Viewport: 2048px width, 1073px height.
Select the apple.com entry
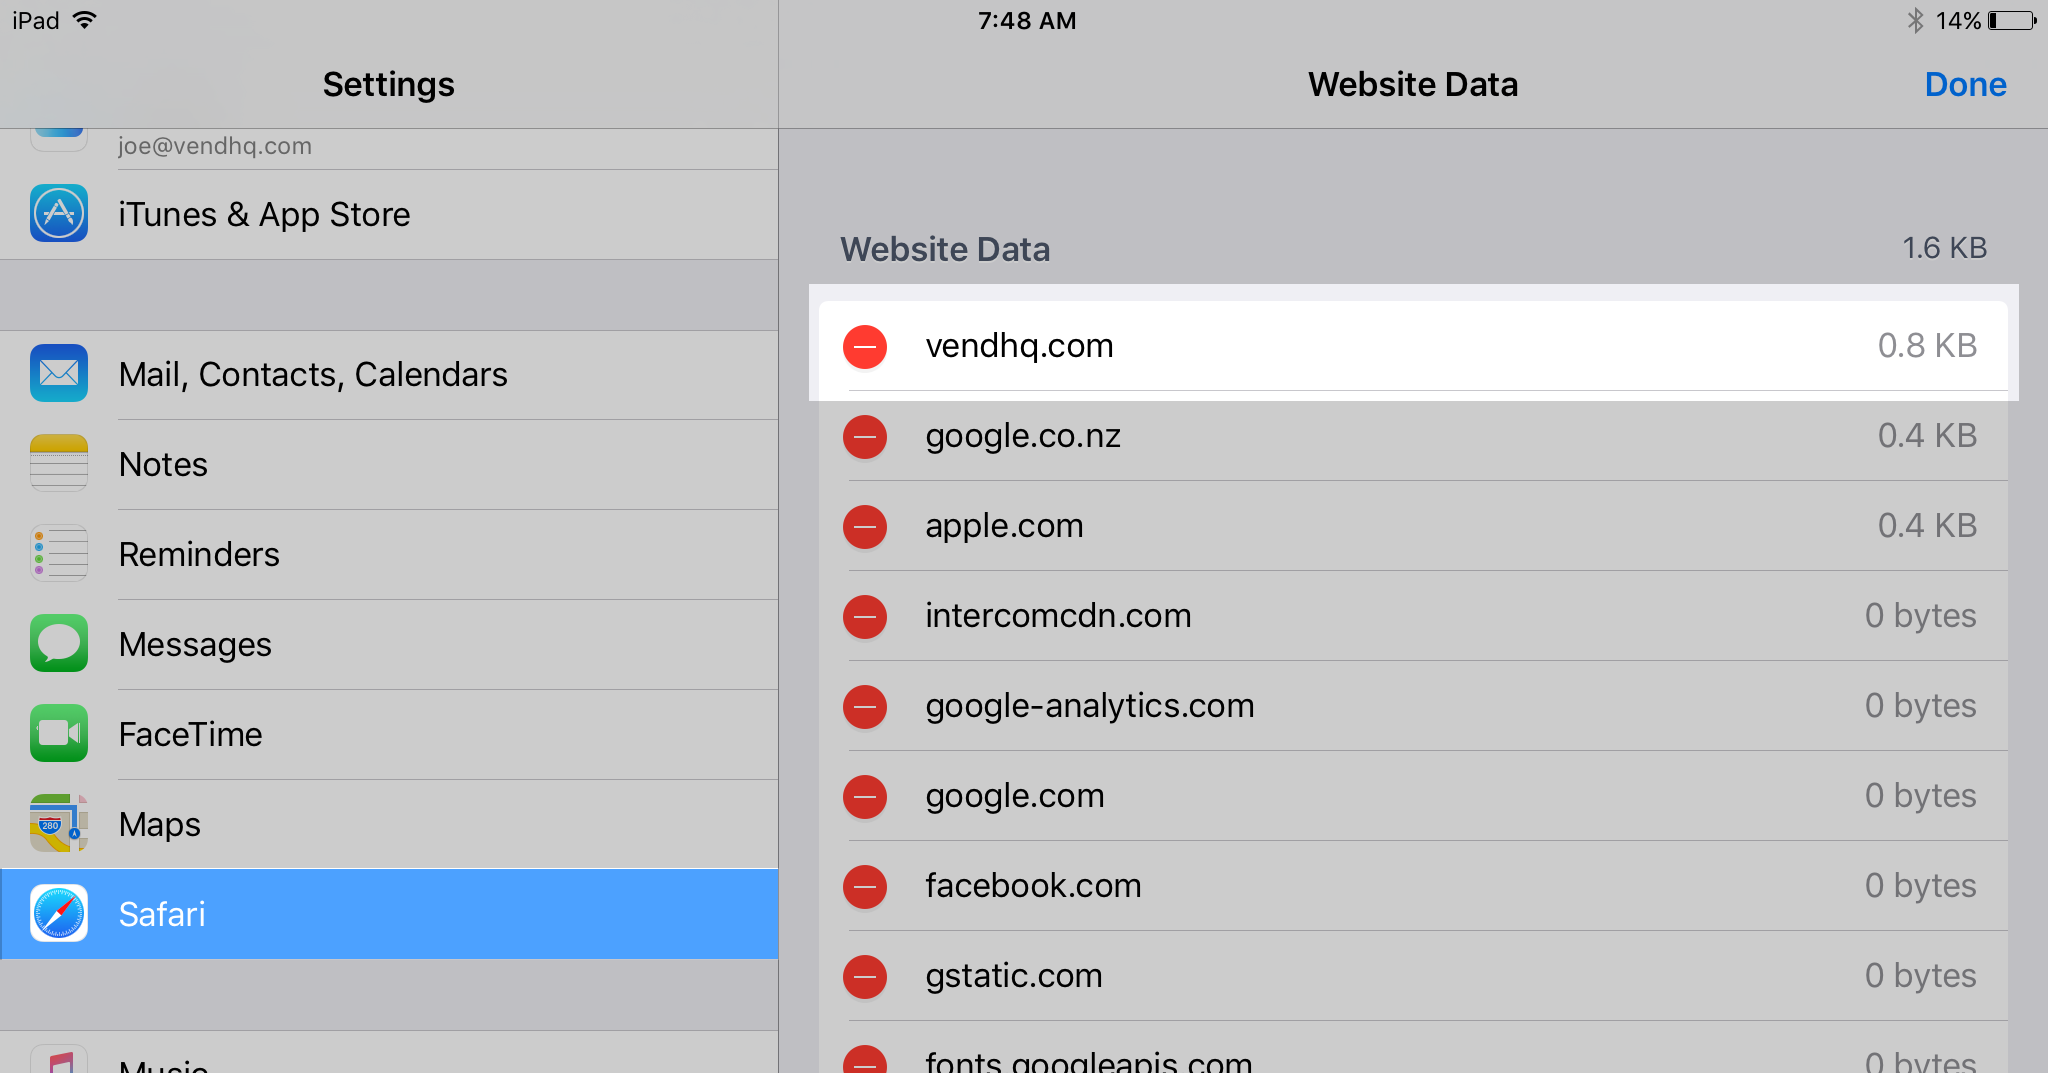pyautogui.click(x=1413, y=526)
